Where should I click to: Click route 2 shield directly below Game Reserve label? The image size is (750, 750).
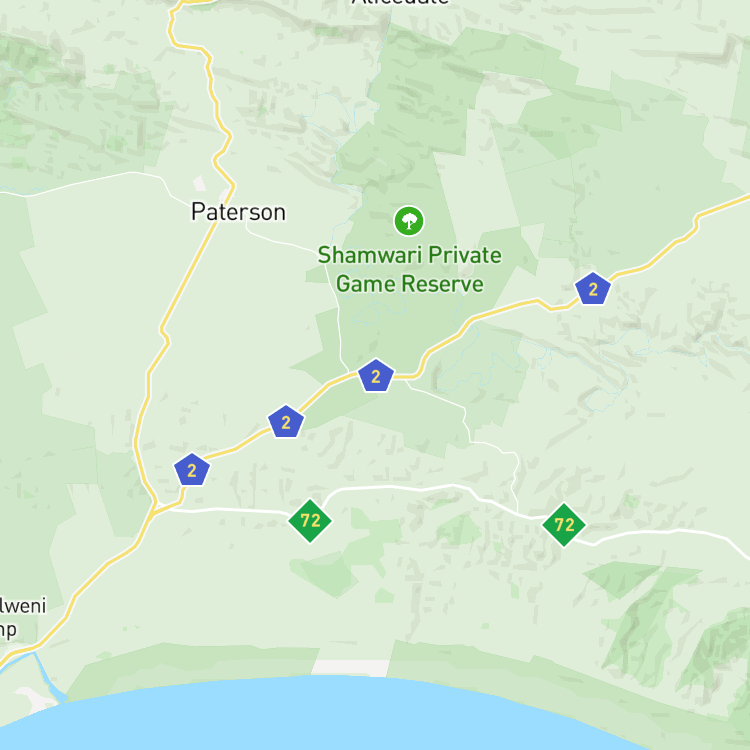tap(376, 375)
